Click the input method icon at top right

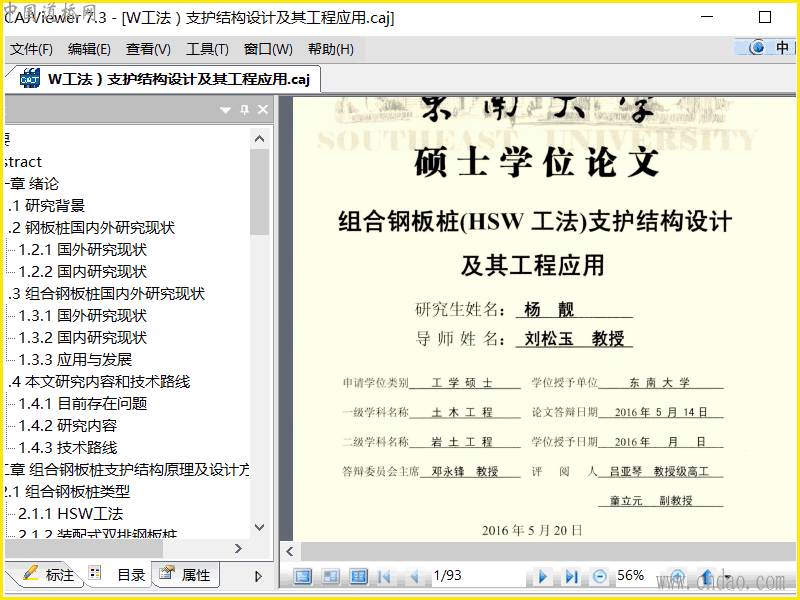[x=757, y=47]
